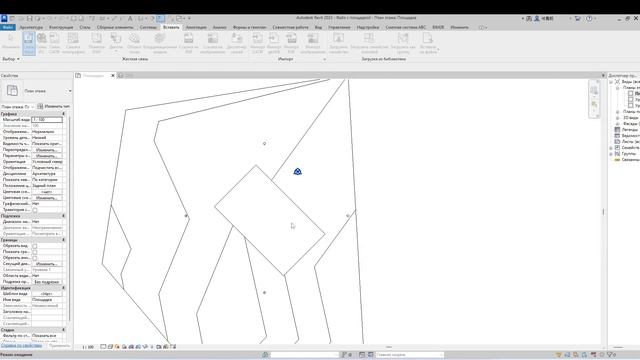The width and height of the screenshot is (640, 360).
Task: Click the Edit Type icon in Properties
Action: [40, 106]
